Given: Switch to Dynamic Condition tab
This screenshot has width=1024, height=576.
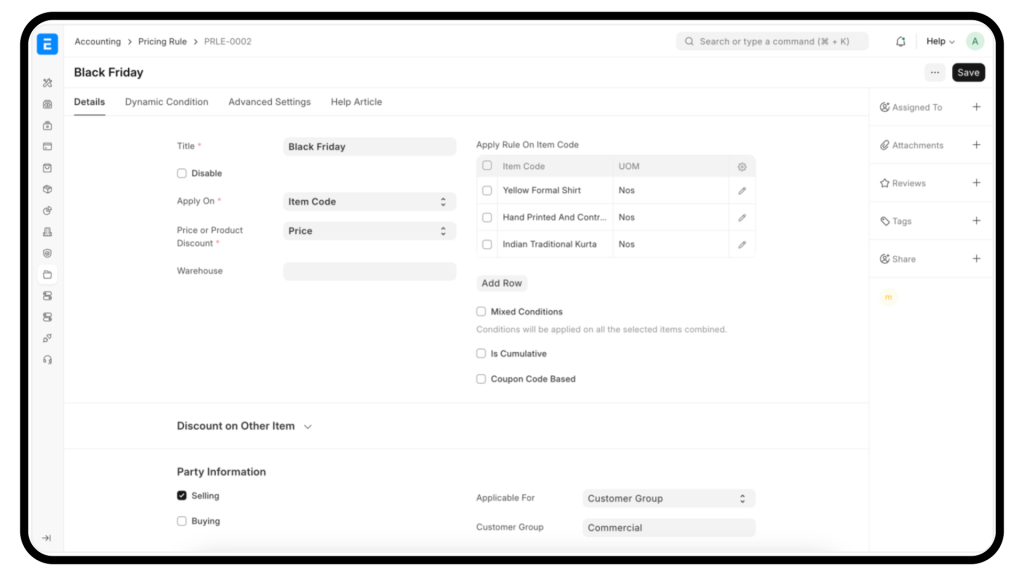Looking at the screenshot, I should pos(166,102).
